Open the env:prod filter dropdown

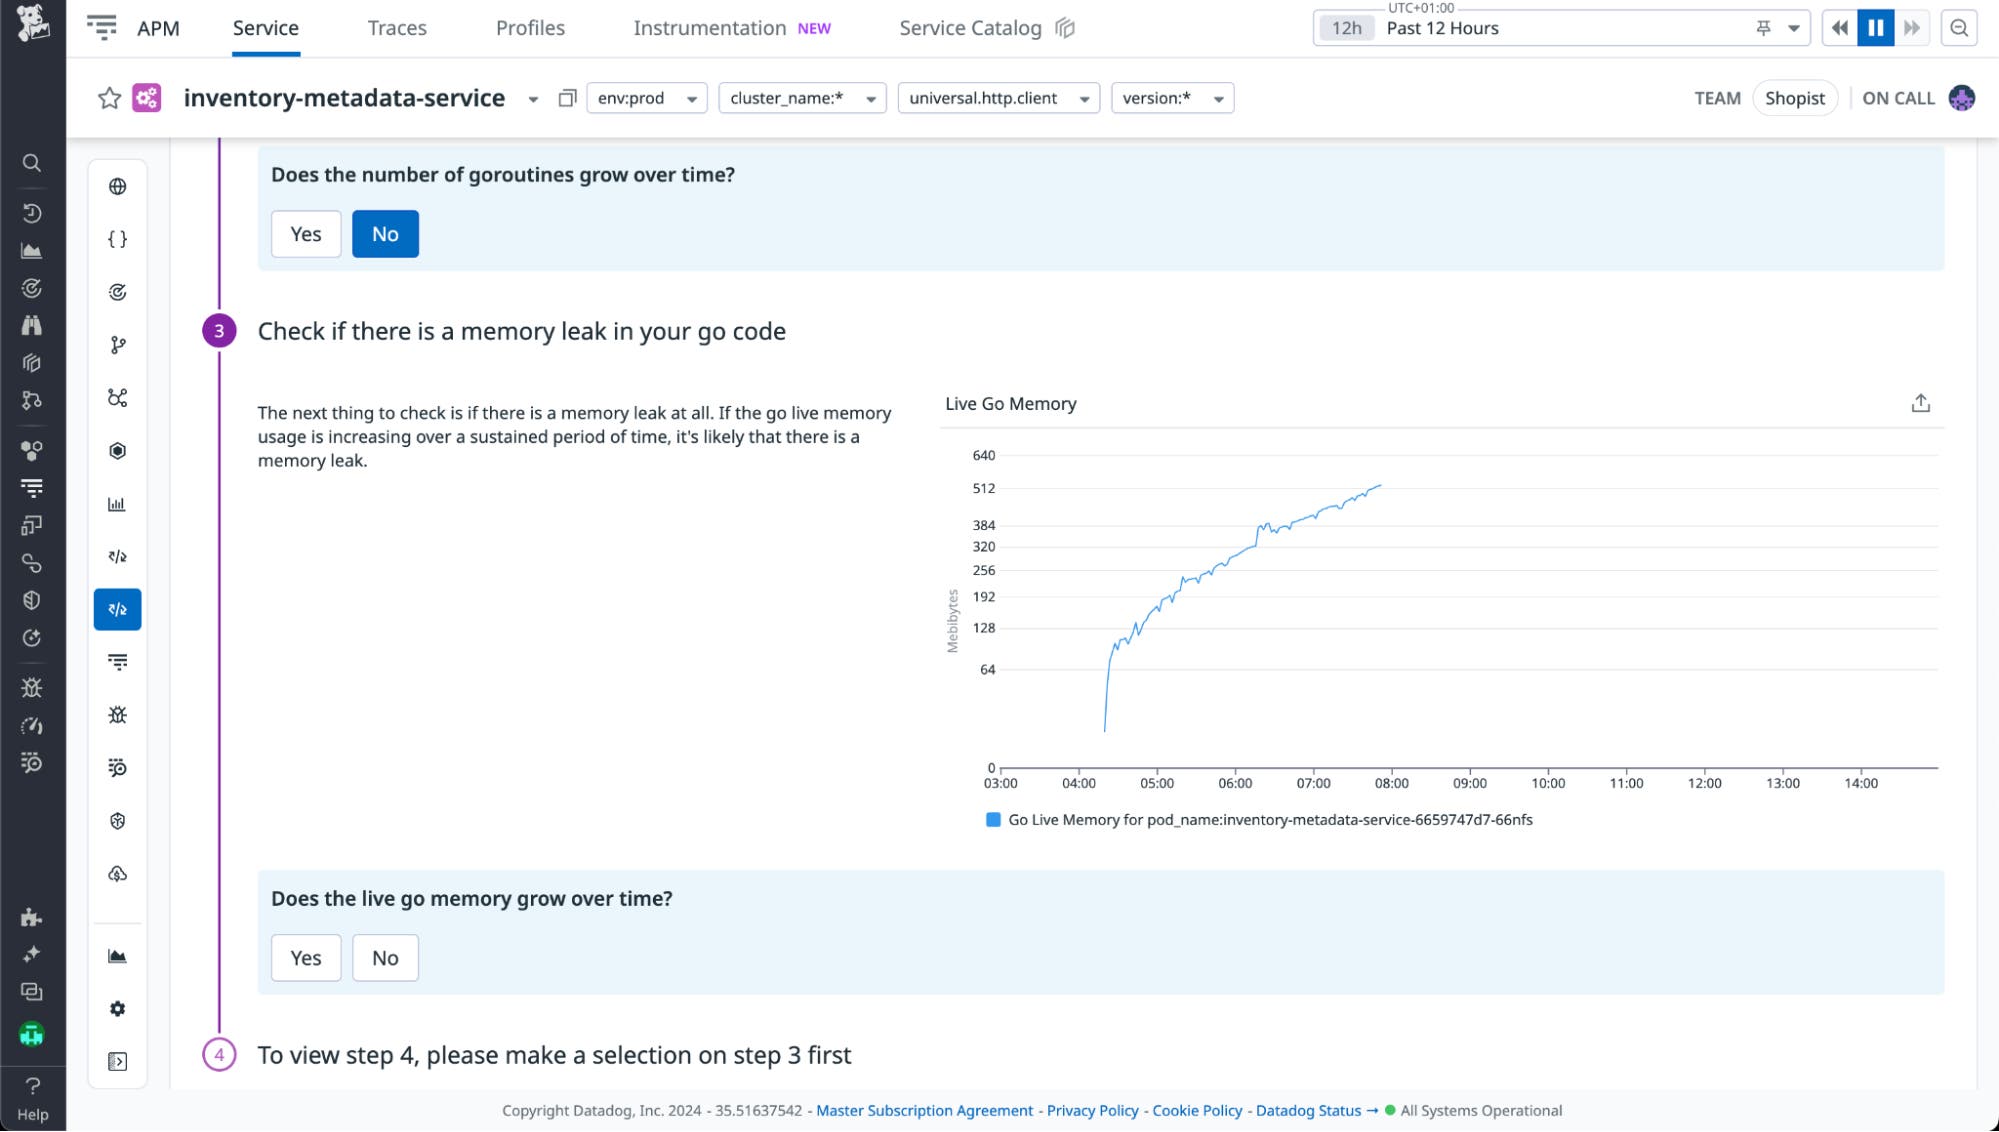coord(646,98)
